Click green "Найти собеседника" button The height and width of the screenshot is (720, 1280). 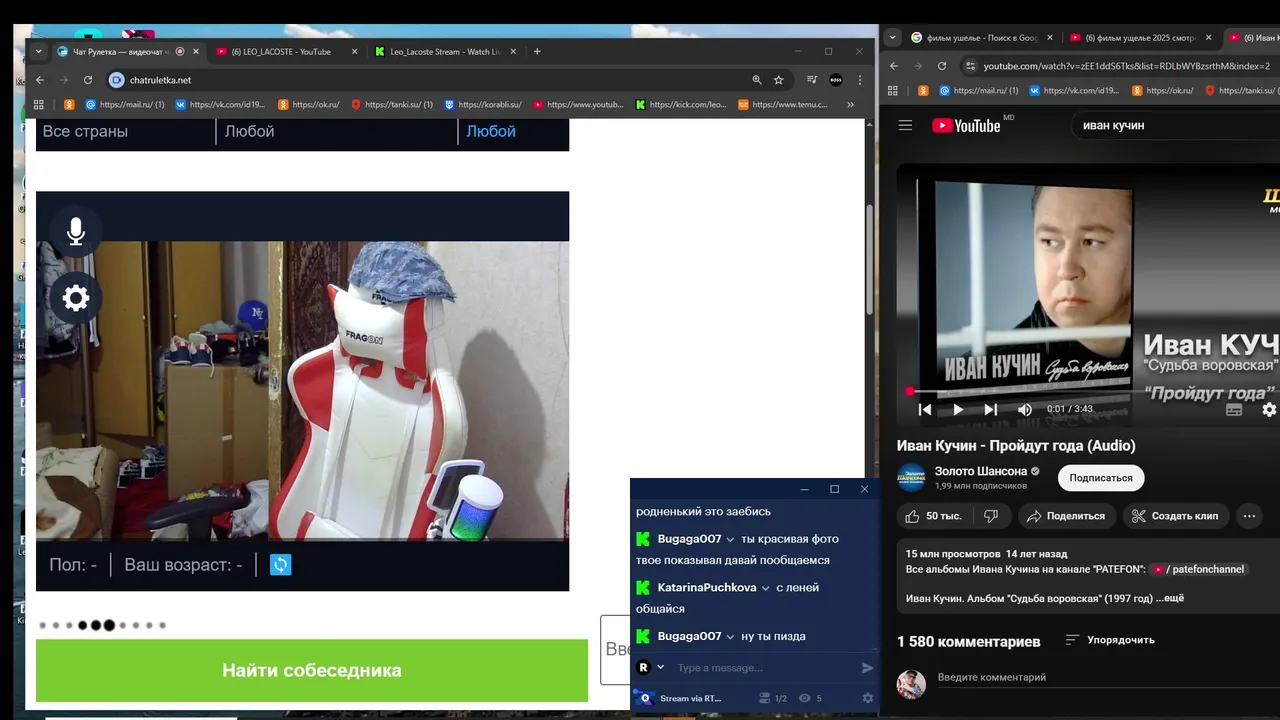312,670
